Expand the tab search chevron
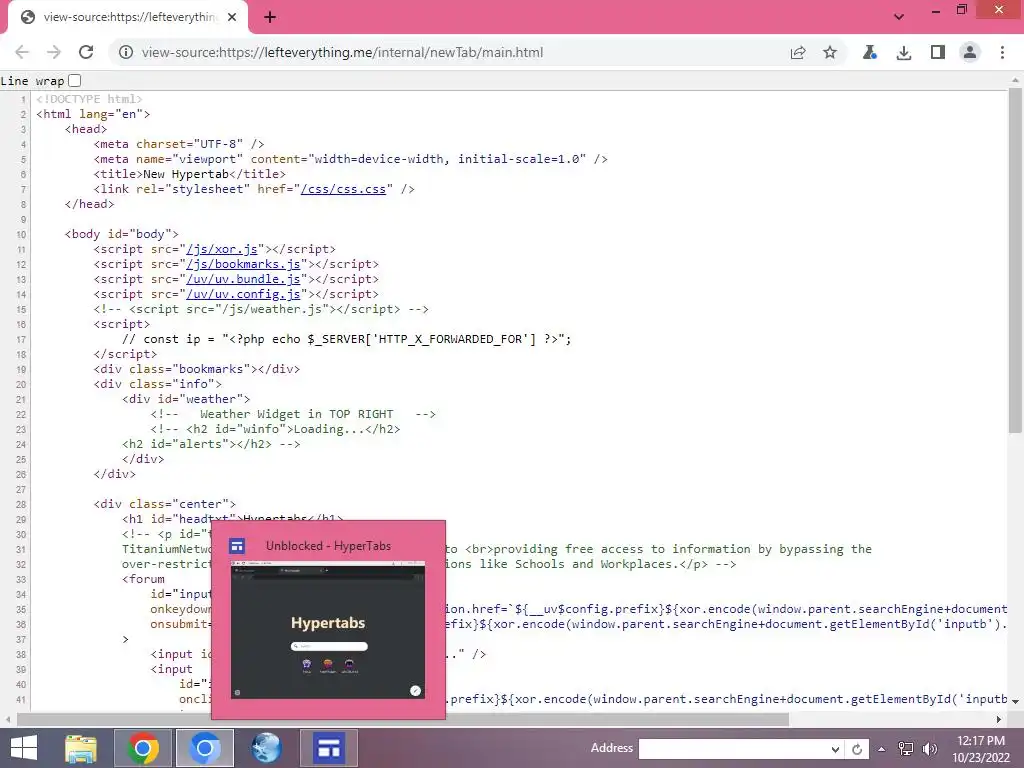 899,17
